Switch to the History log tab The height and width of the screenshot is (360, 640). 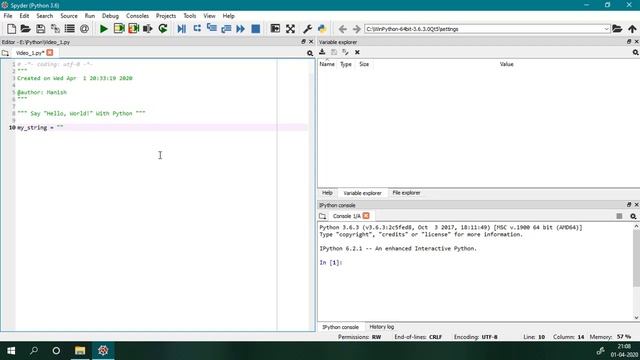point(382,327)
